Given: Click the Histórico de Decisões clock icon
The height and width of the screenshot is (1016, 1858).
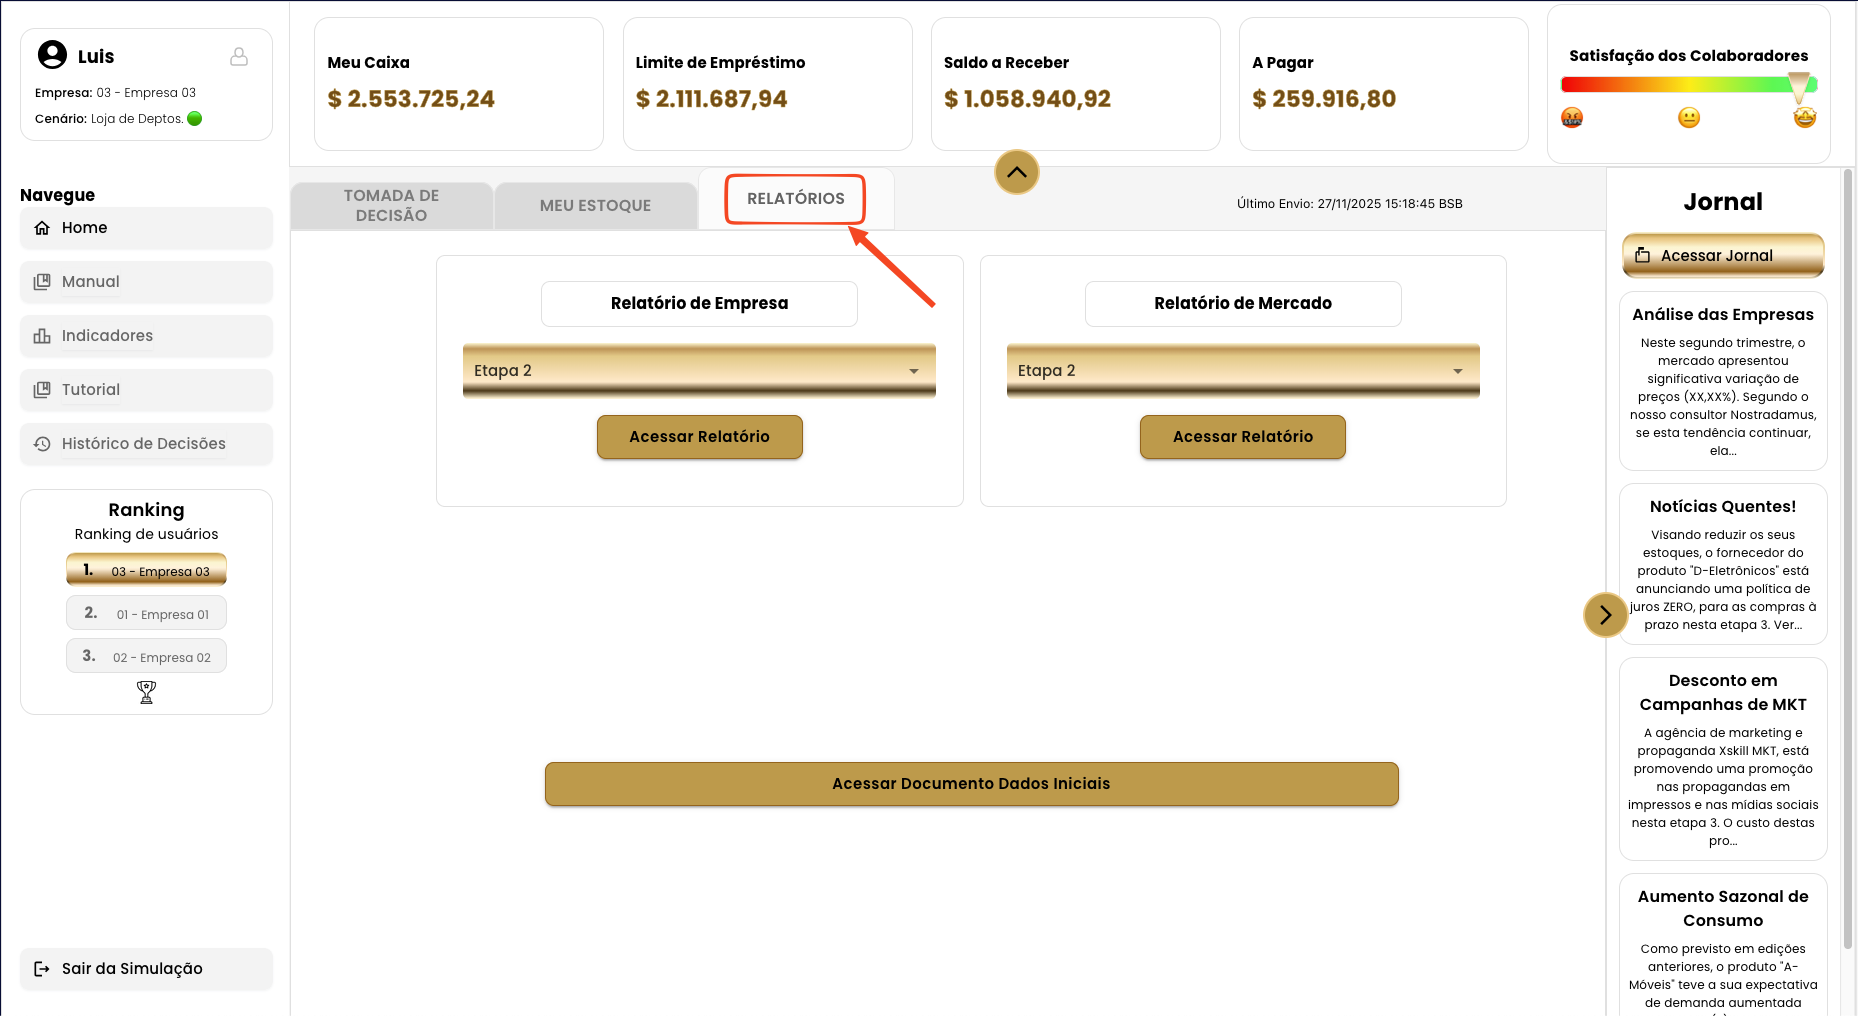Looking at the screenshot, I should pos(42,444).
